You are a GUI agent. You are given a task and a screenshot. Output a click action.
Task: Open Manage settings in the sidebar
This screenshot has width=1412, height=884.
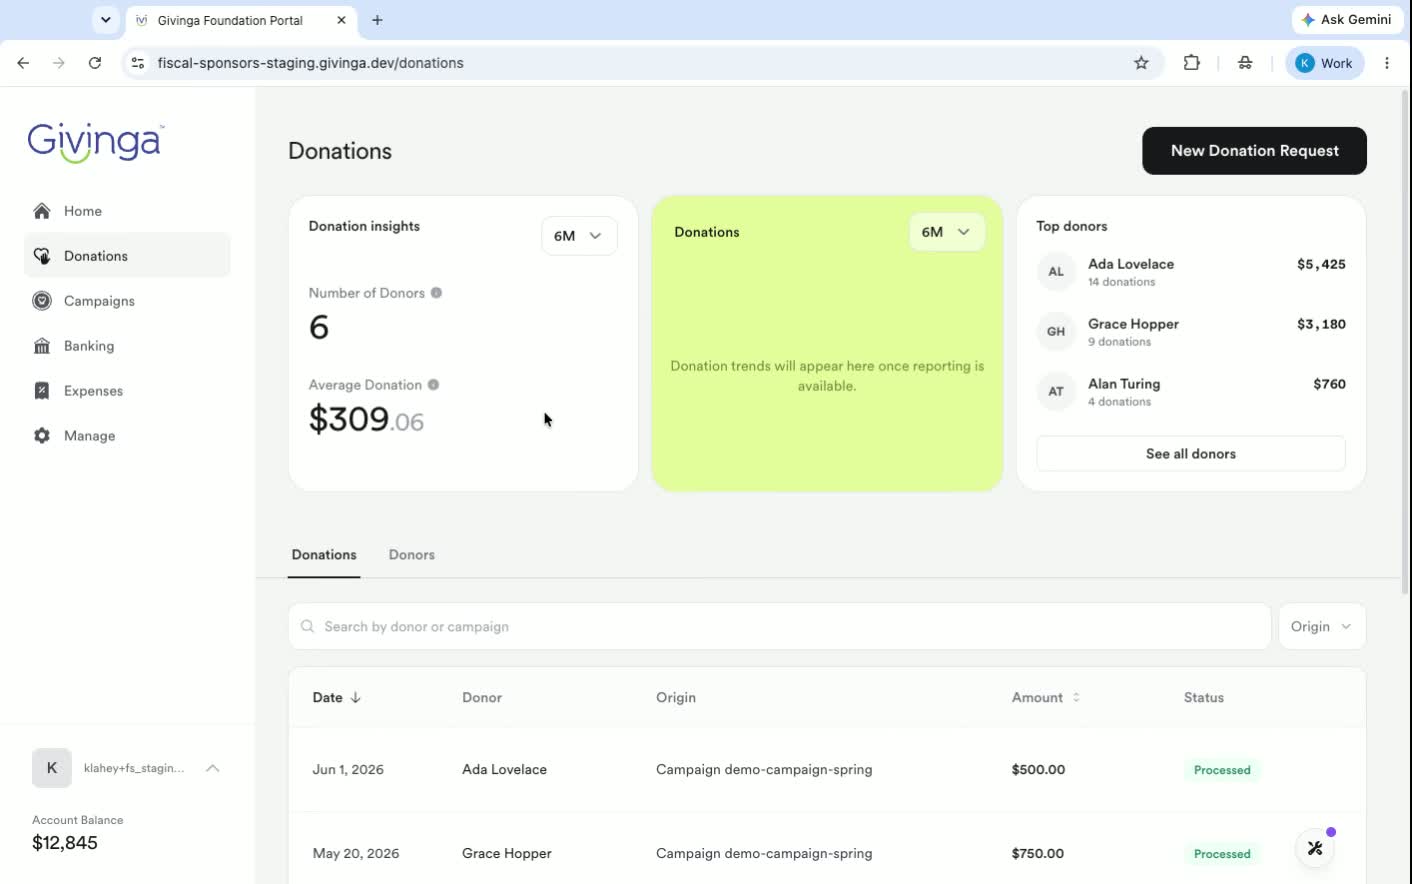127,436
